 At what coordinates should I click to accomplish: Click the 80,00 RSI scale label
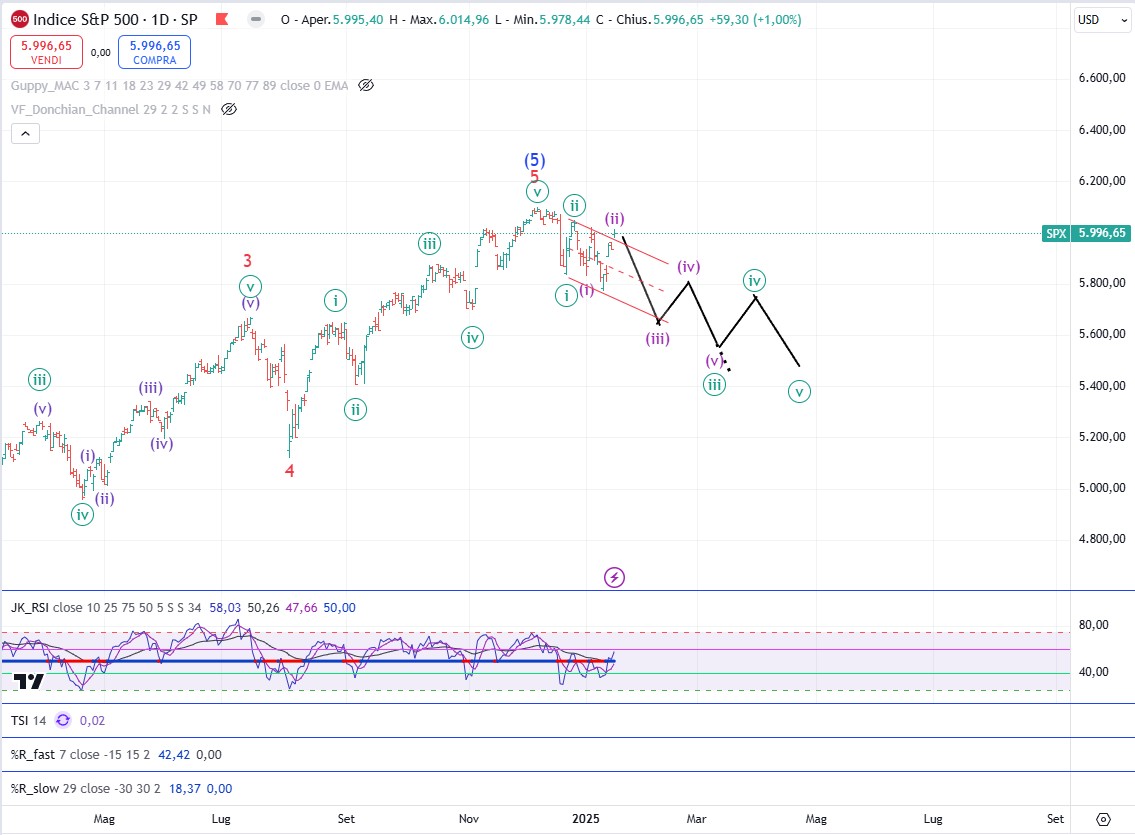1093,624
